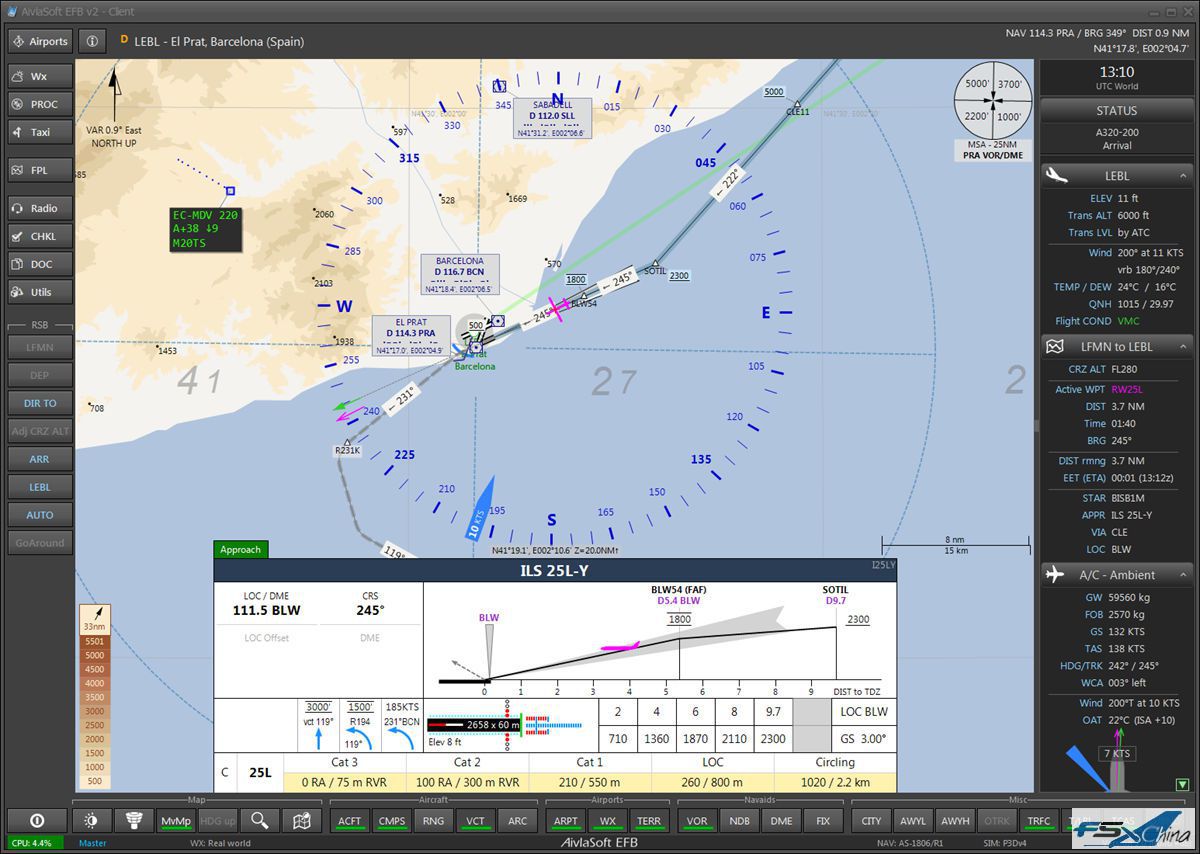1200x854 pixels.
Task: Click the SOTIL waypoint on the map
Action: coord(655,265)
